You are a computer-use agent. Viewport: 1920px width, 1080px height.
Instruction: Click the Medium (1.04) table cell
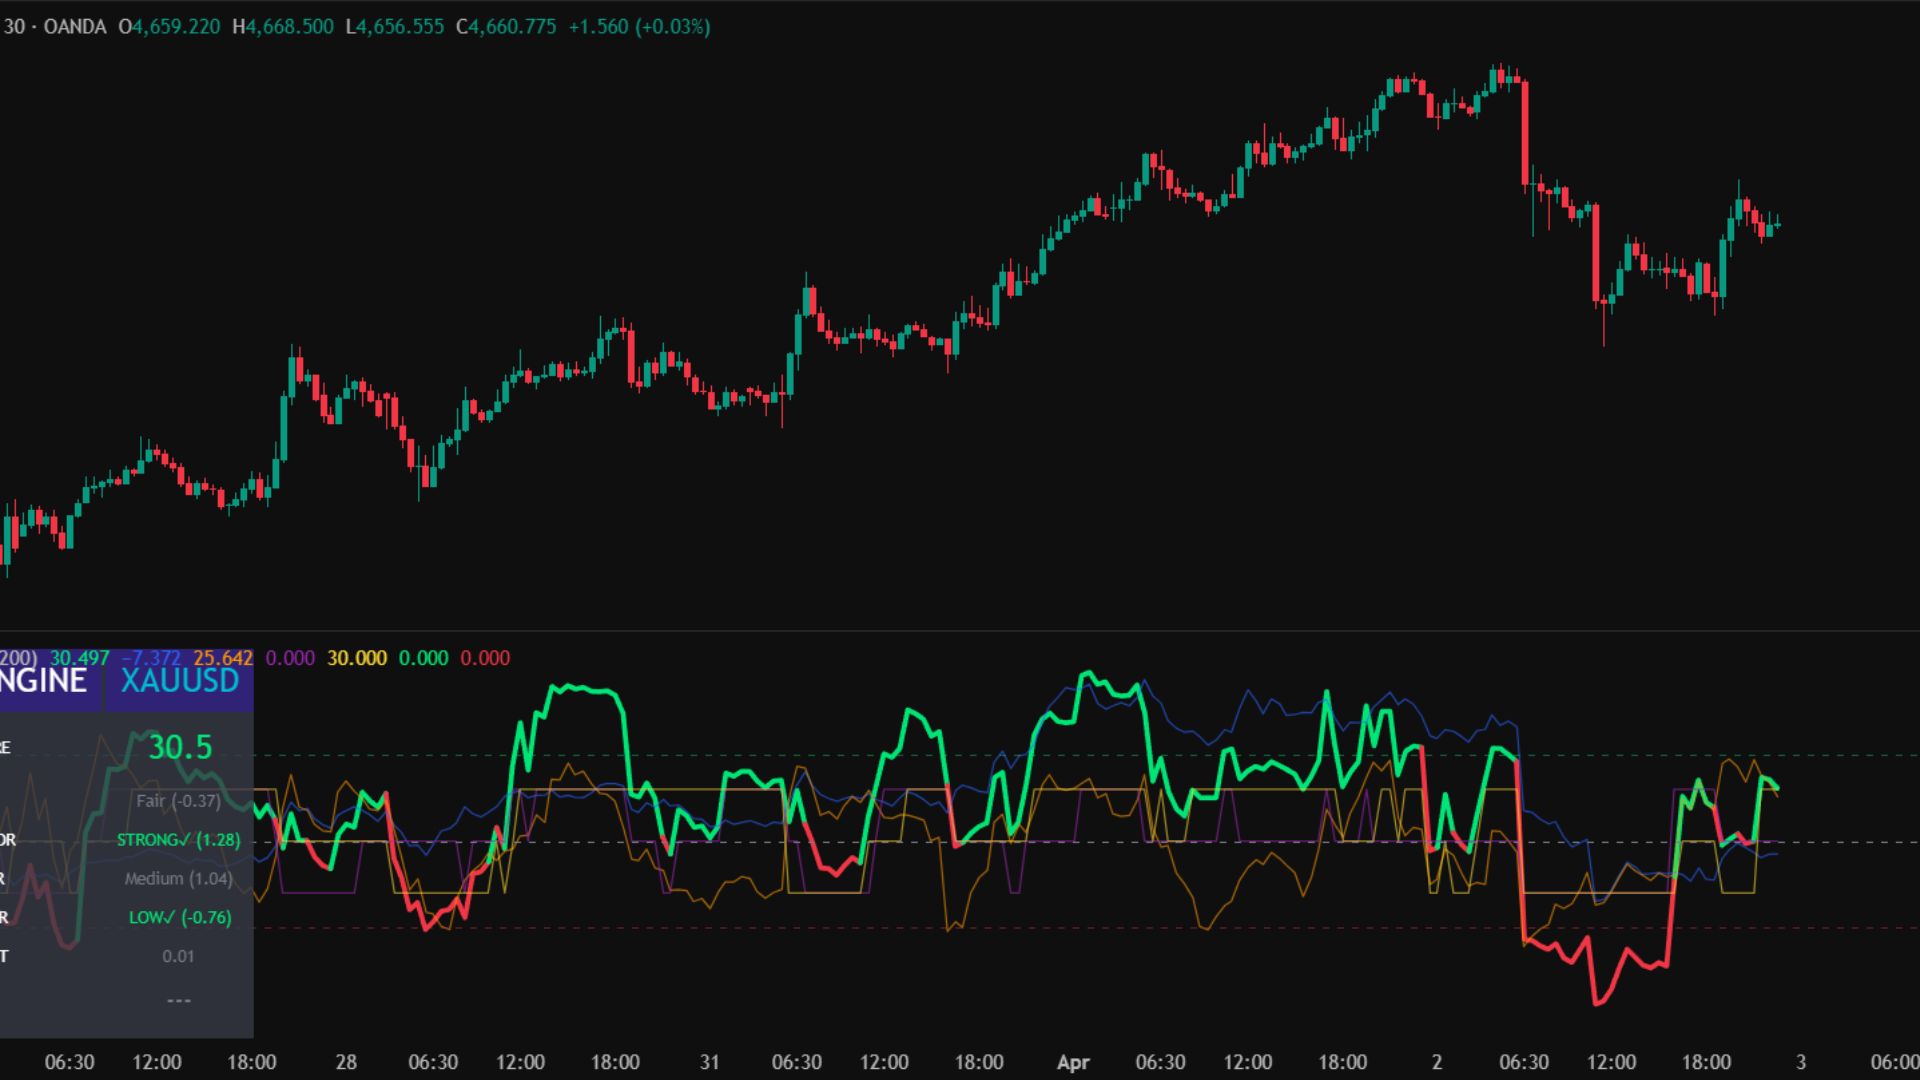tap(179, 878)
